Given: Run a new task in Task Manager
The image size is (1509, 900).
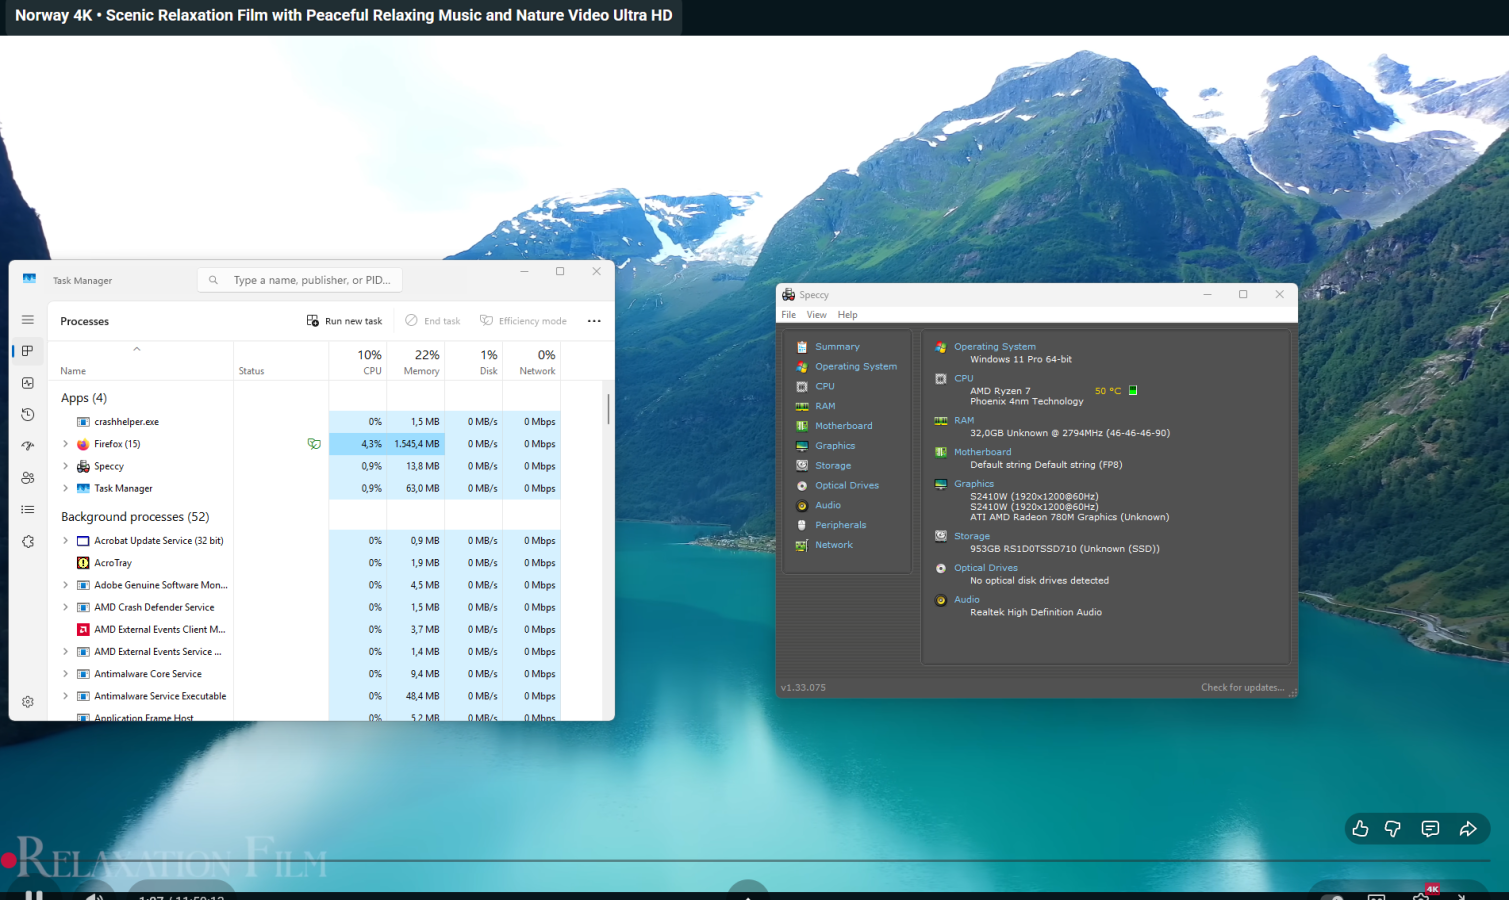Looking at the screenshot, I should pyautogui.click(x=344, y=320).
